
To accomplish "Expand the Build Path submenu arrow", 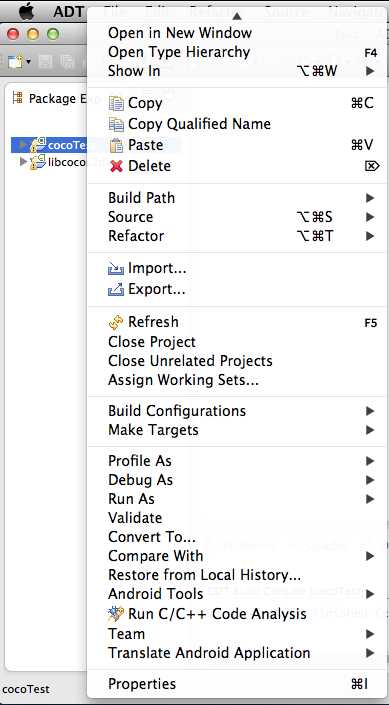I will (370, 198).
